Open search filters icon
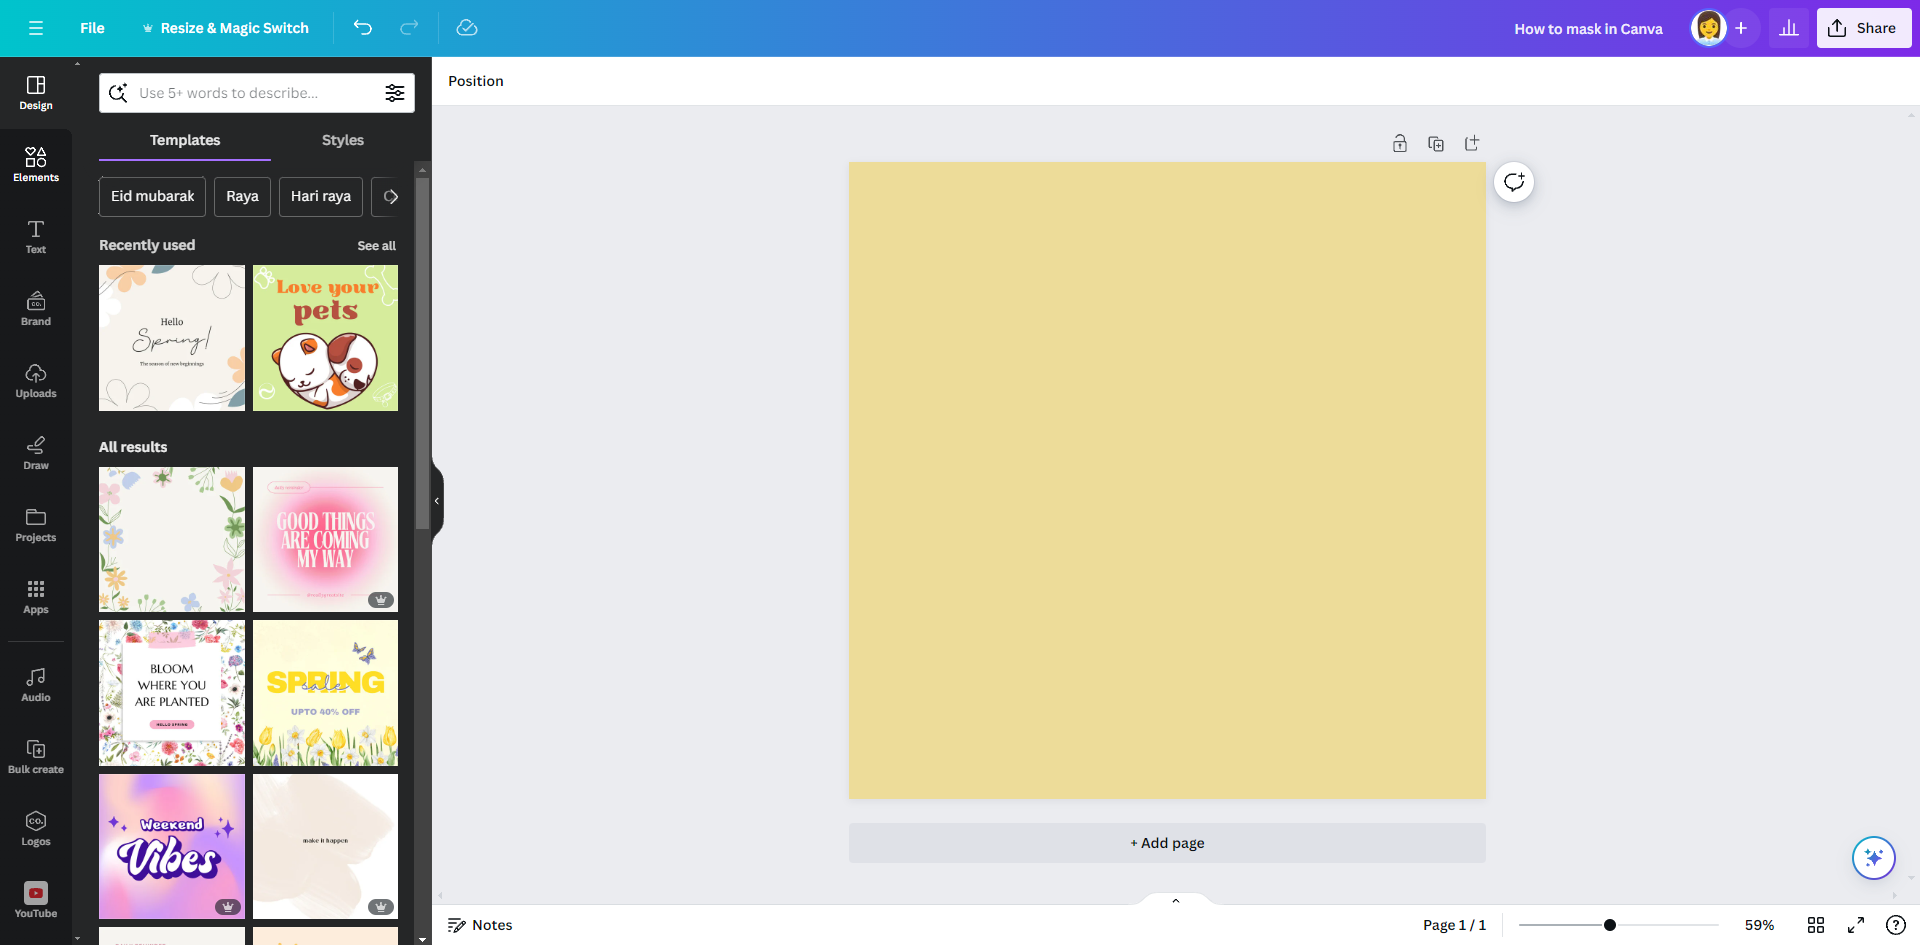The image size is (1920, 945). [395, 93]
